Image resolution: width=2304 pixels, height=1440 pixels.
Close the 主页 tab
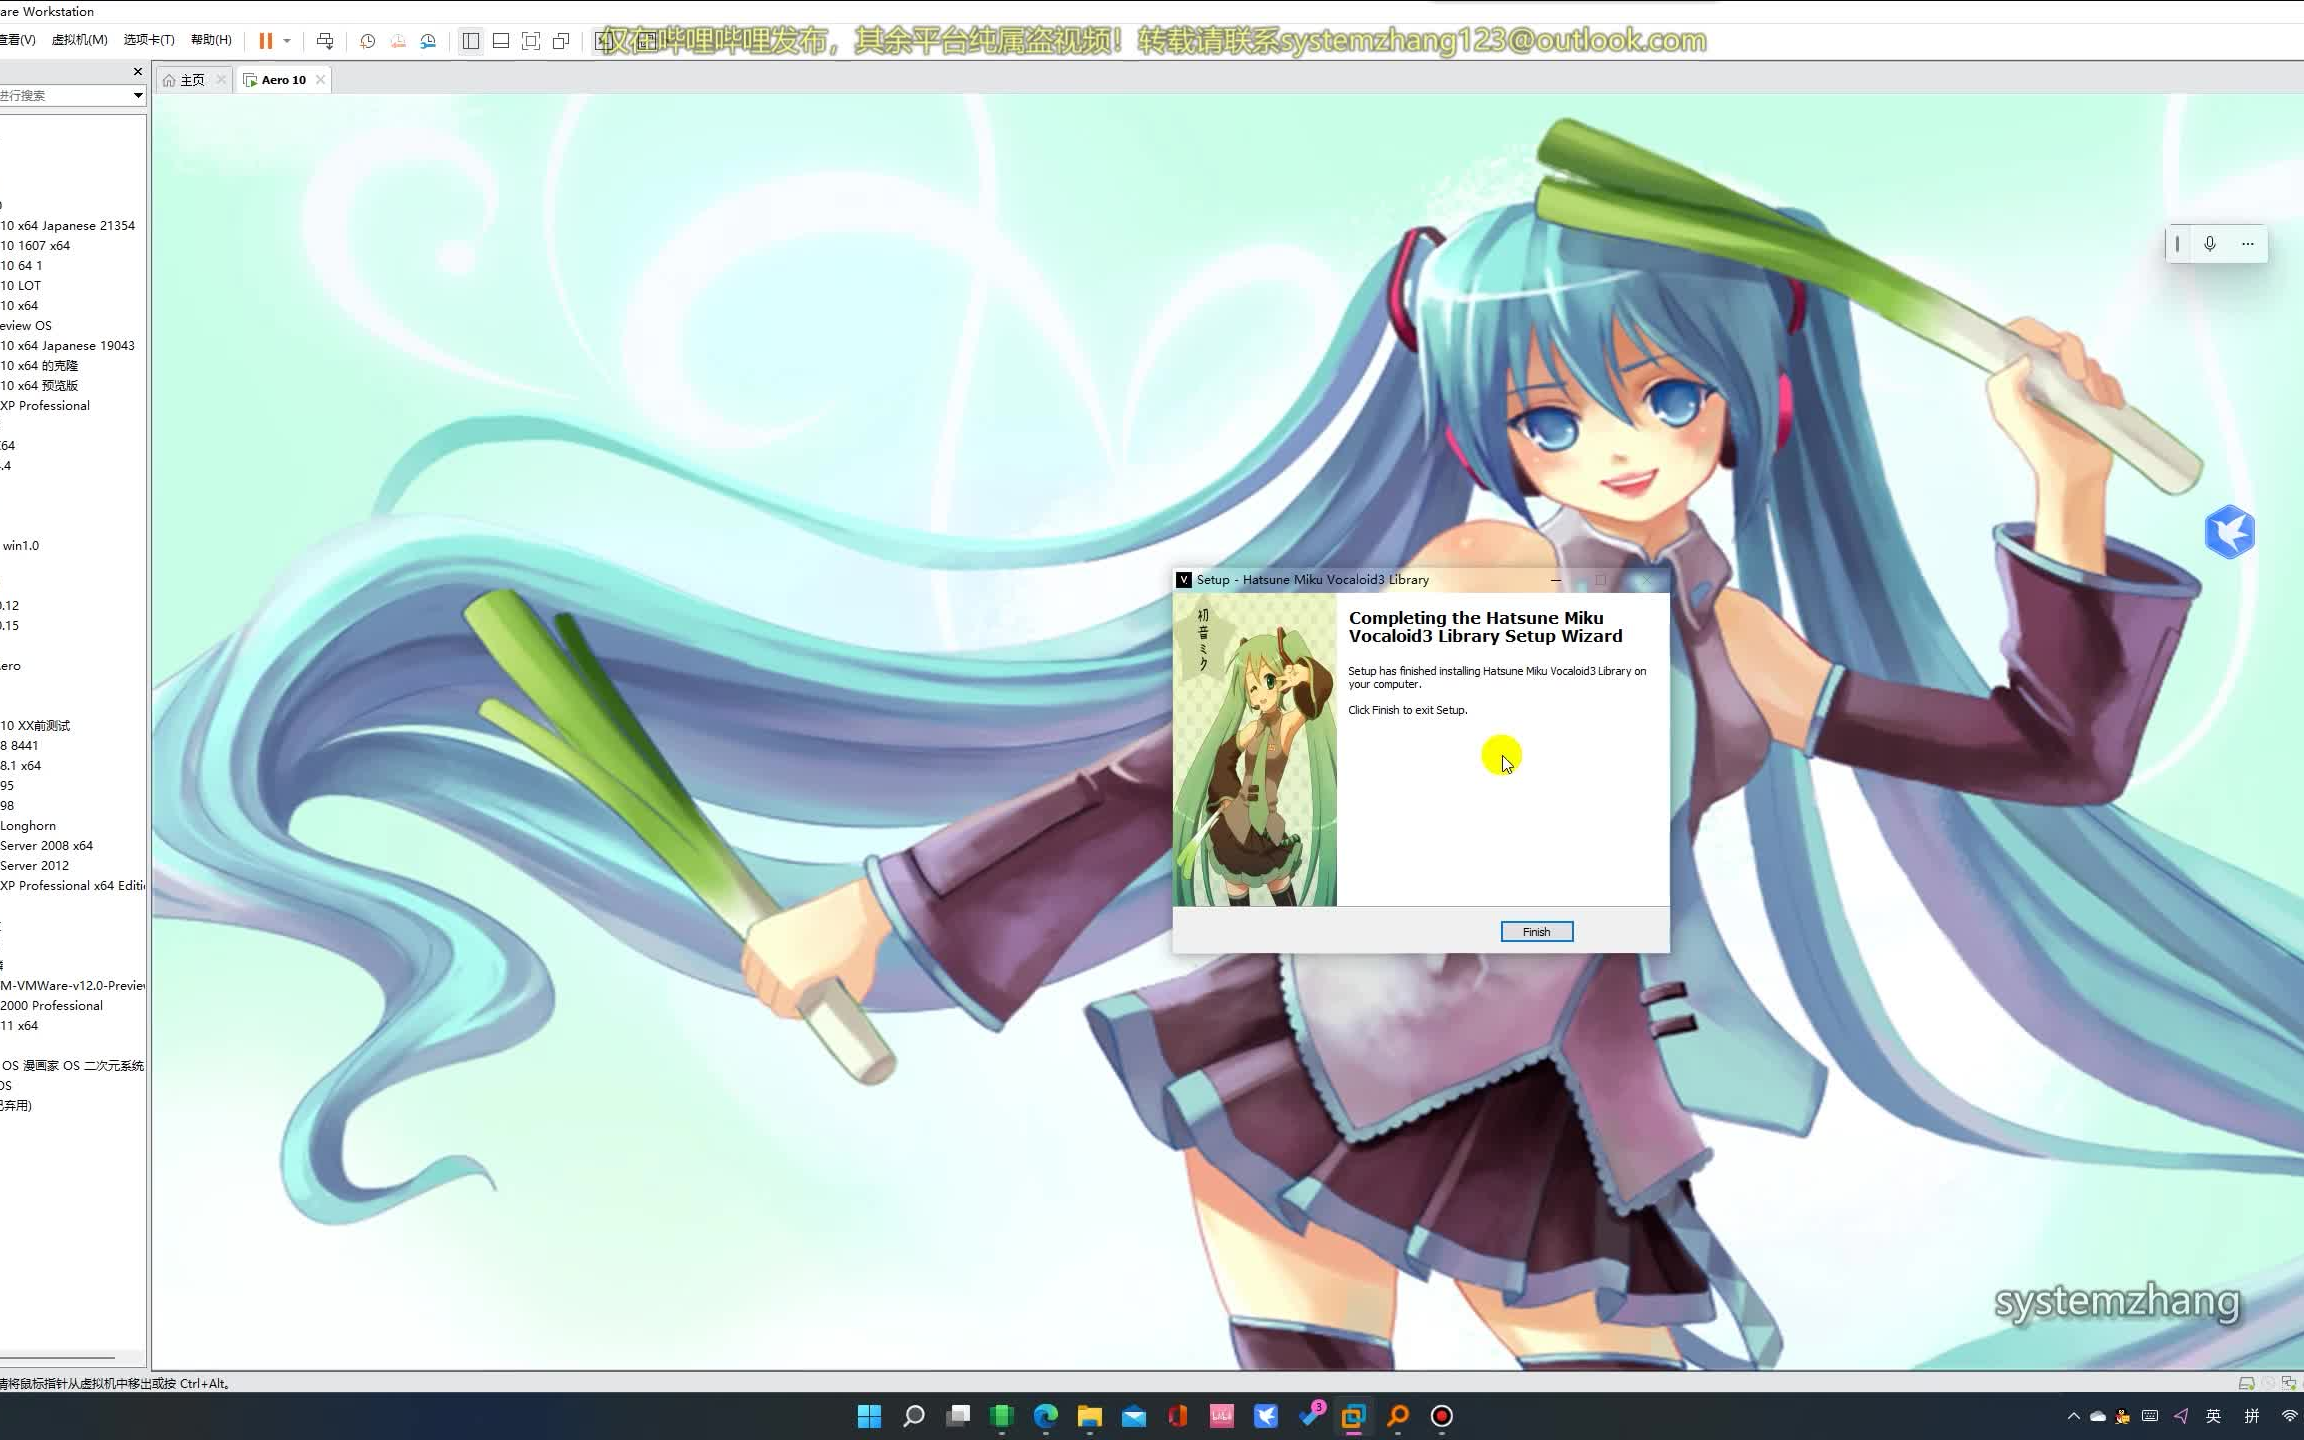(x=221, y=80)
